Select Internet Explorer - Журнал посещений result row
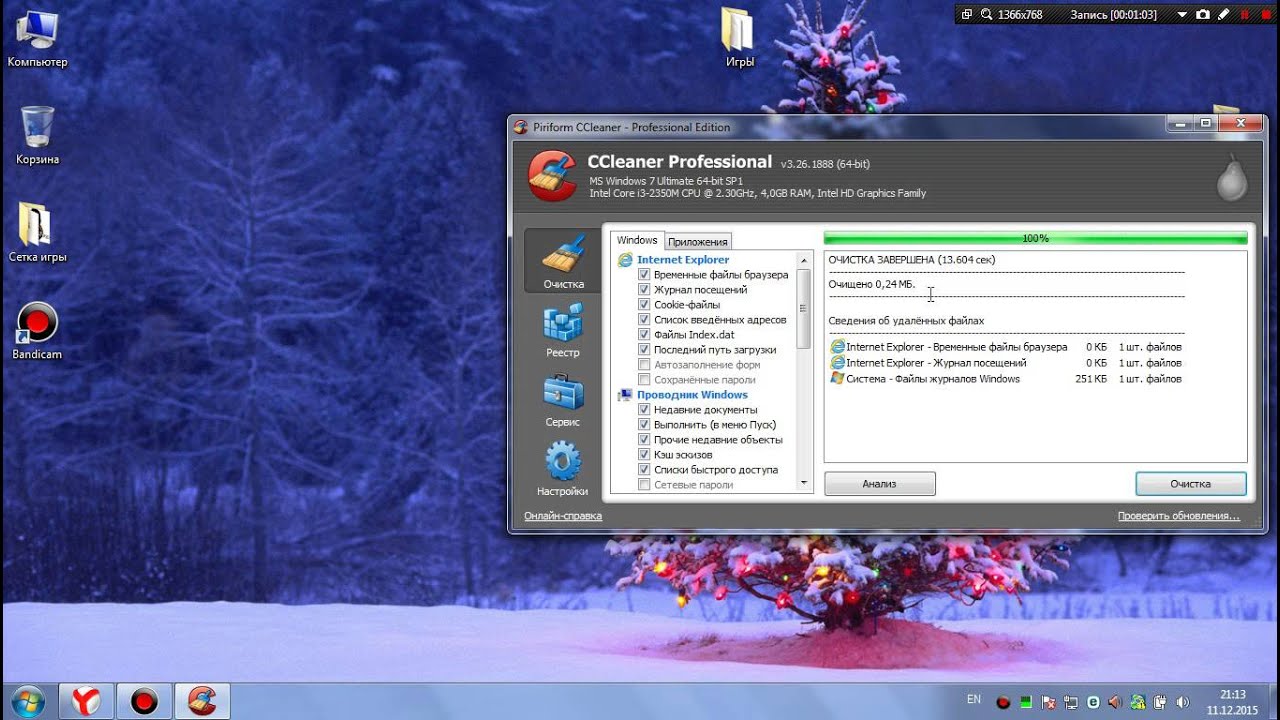The height and width of the screenshot is (720, 1280). (1006, 363)
